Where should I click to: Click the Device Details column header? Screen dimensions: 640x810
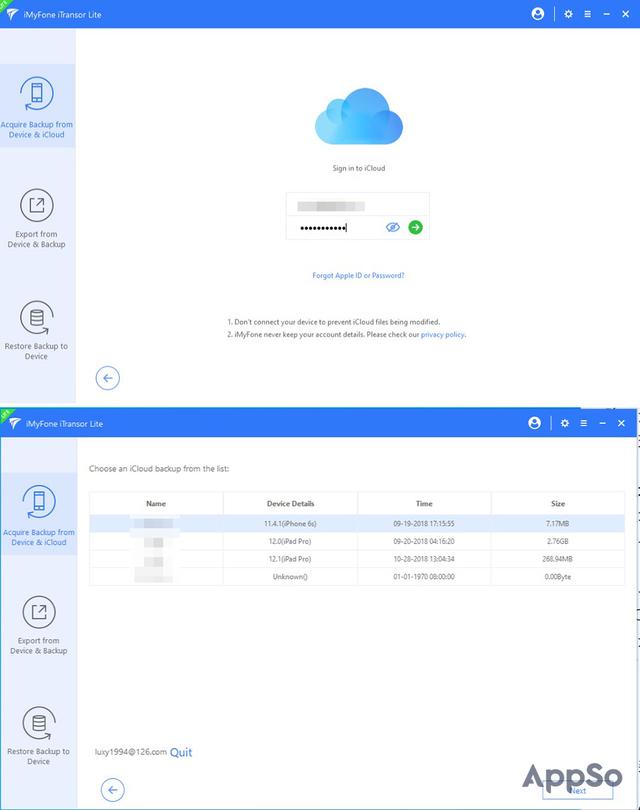click(290, 503)
